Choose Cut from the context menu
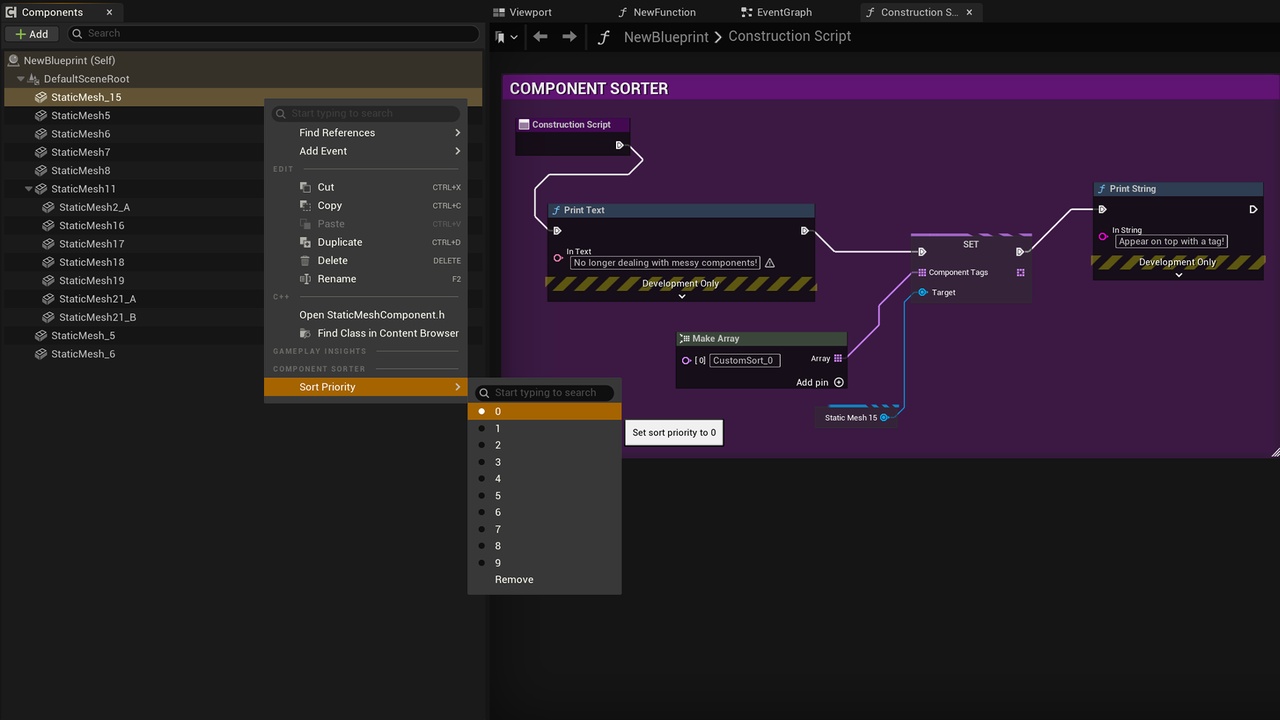This screenshot has height=720, width=1280. [367, 187]
